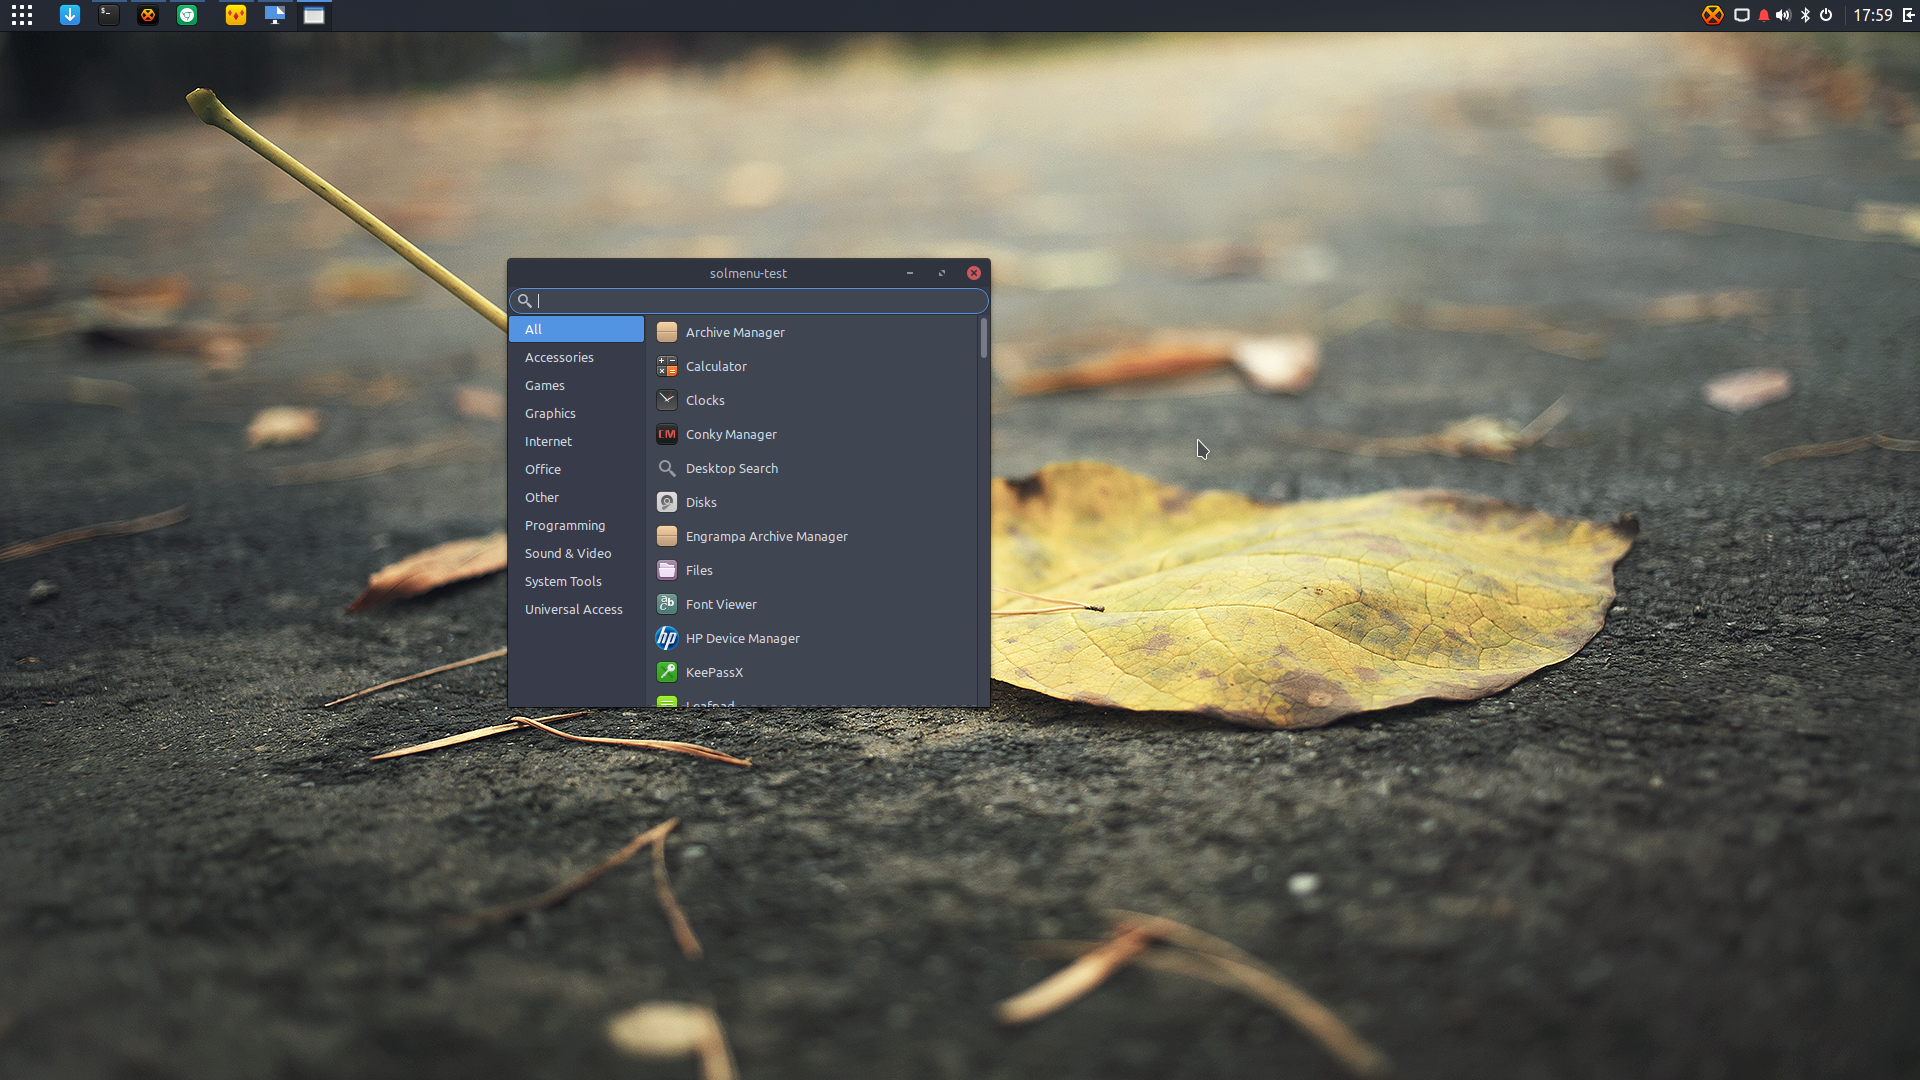Click the 'Clocks' label
This screenshot has width=1920, height=1080.
pyautogui.click(x=705, y=400)
